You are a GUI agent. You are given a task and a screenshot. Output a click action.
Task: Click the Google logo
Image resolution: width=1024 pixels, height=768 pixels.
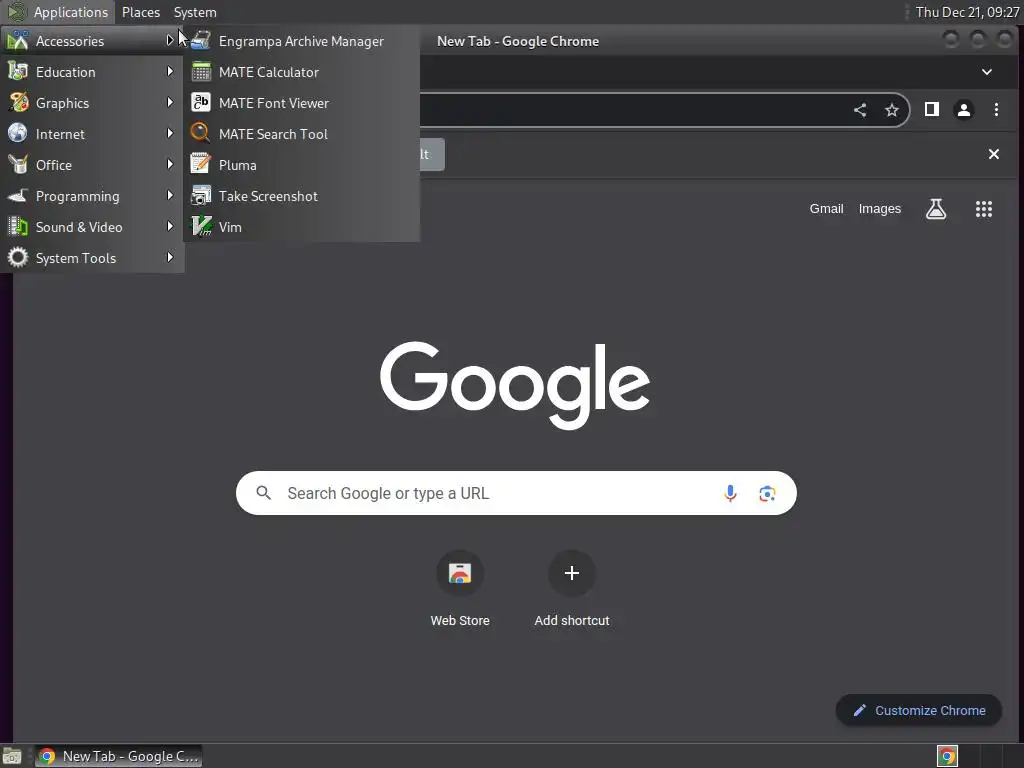(515, 385)
